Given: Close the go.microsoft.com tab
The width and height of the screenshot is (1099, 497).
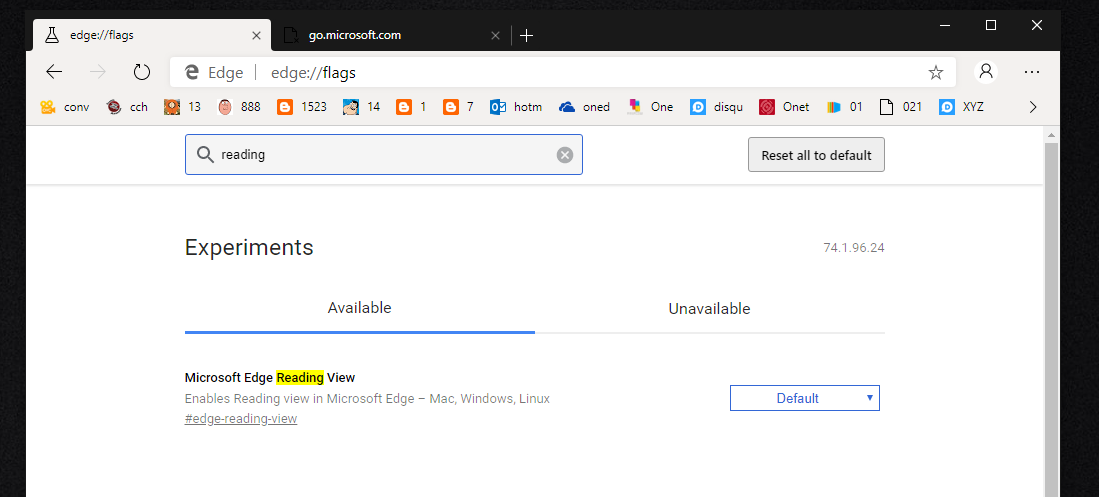Looking at the screenshot, I should click(x=496, y=35).
